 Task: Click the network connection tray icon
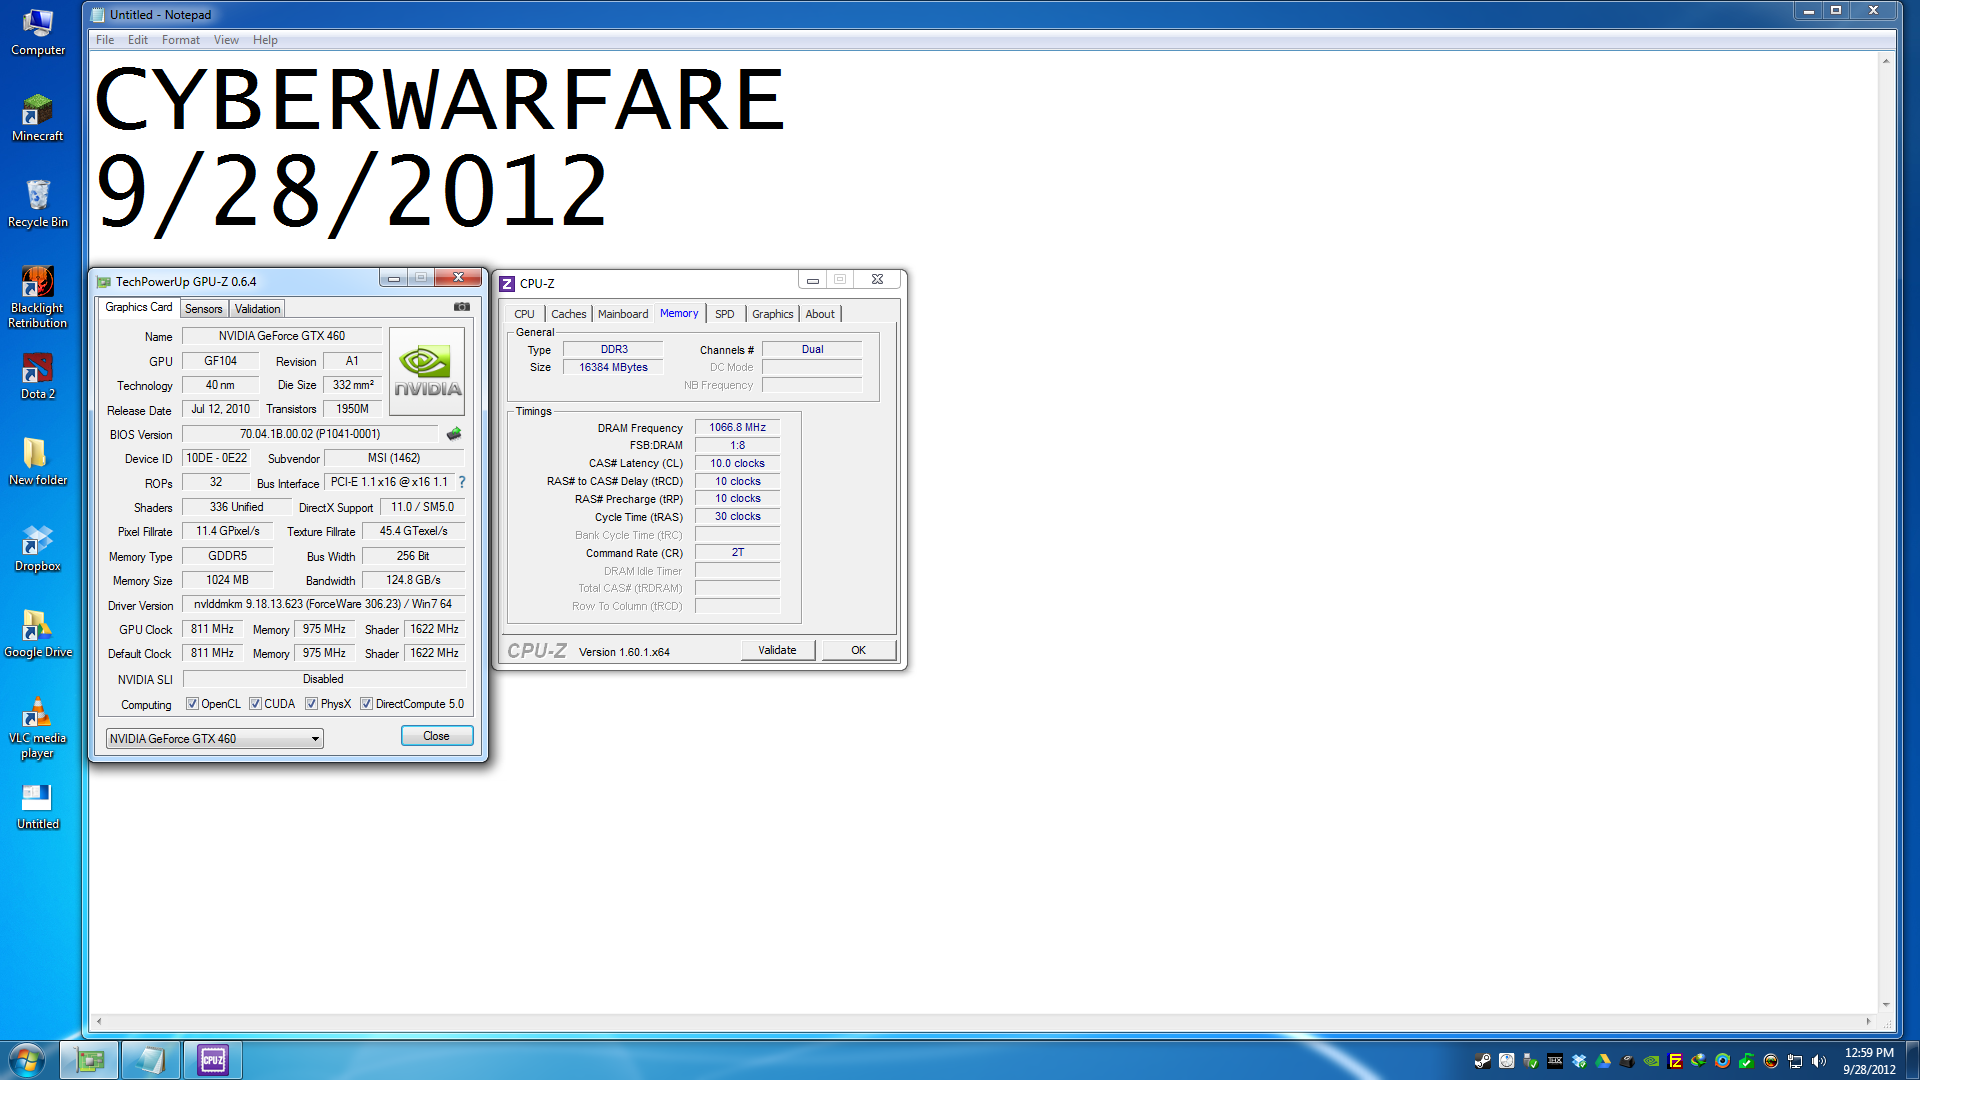1795,1061
